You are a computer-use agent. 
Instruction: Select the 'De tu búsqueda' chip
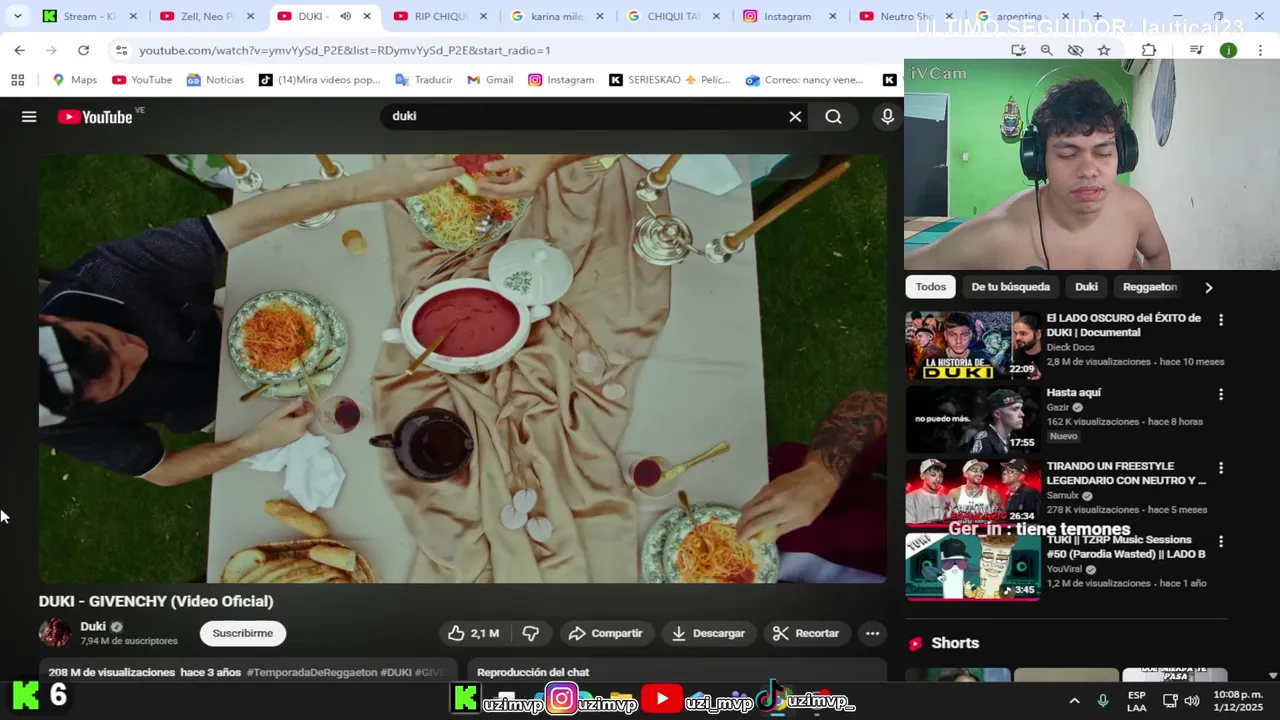coord(1010,287)
